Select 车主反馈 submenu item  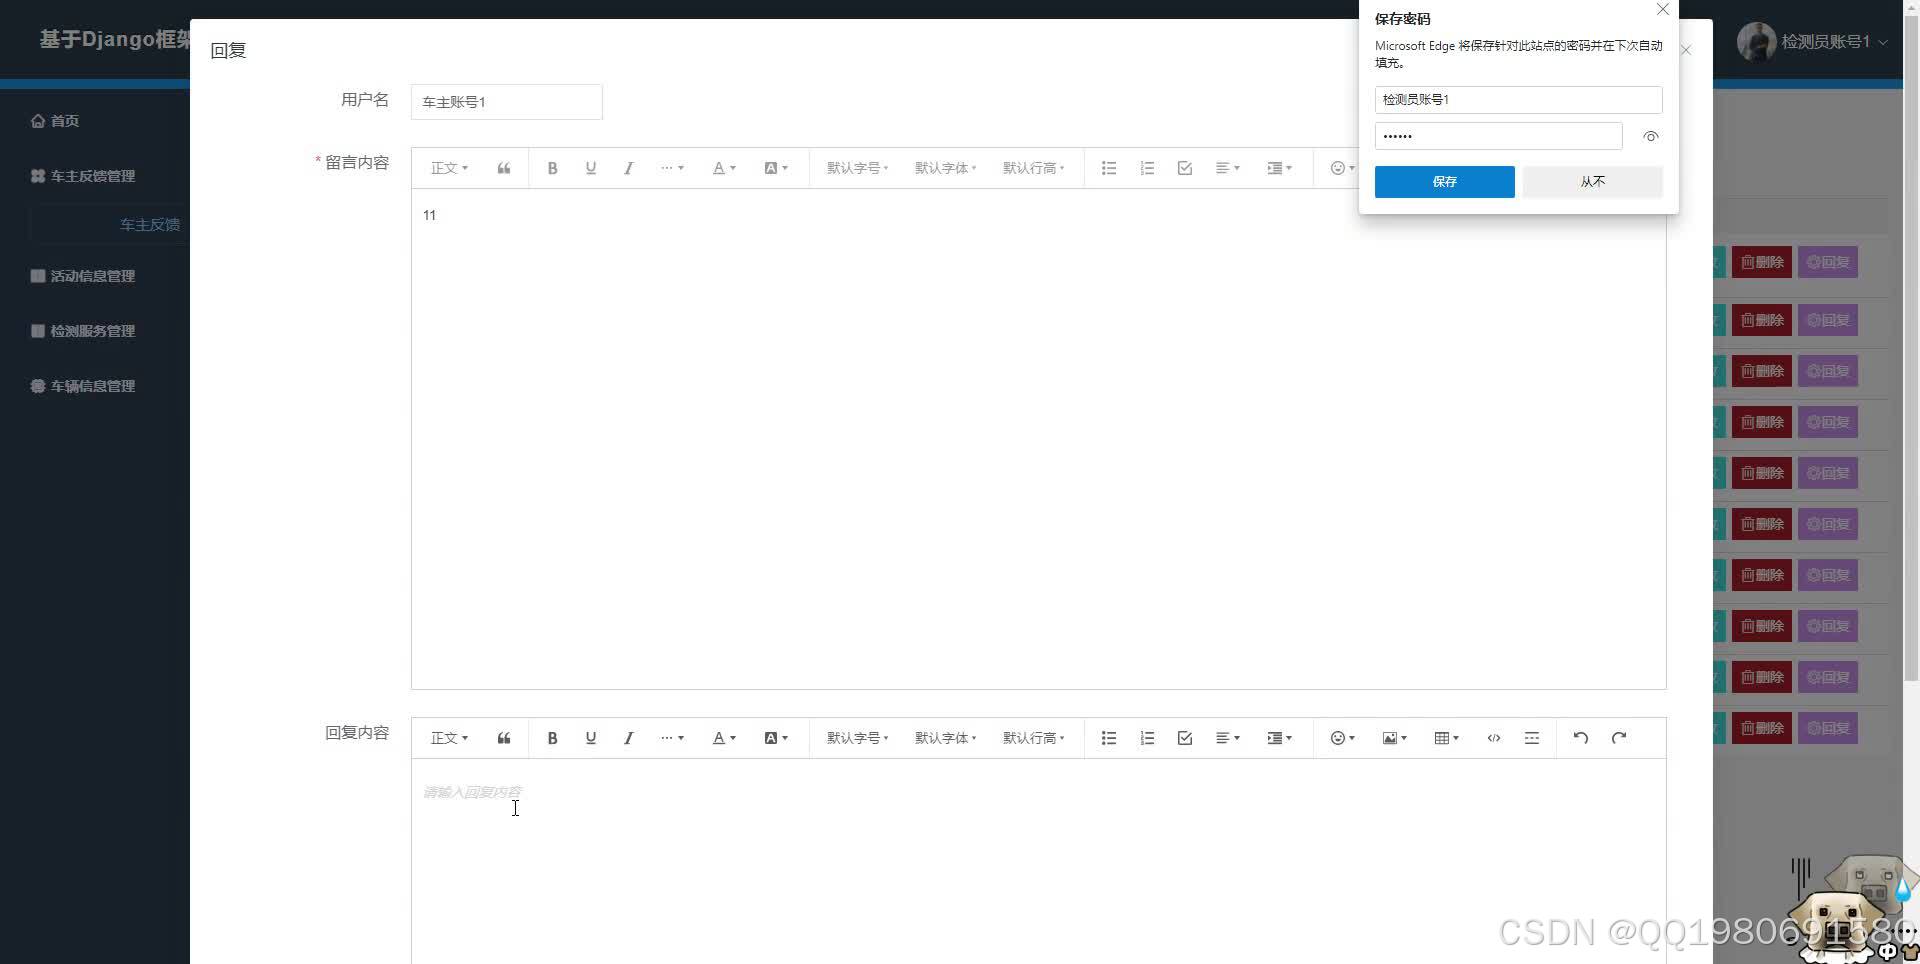pos(150,225)
